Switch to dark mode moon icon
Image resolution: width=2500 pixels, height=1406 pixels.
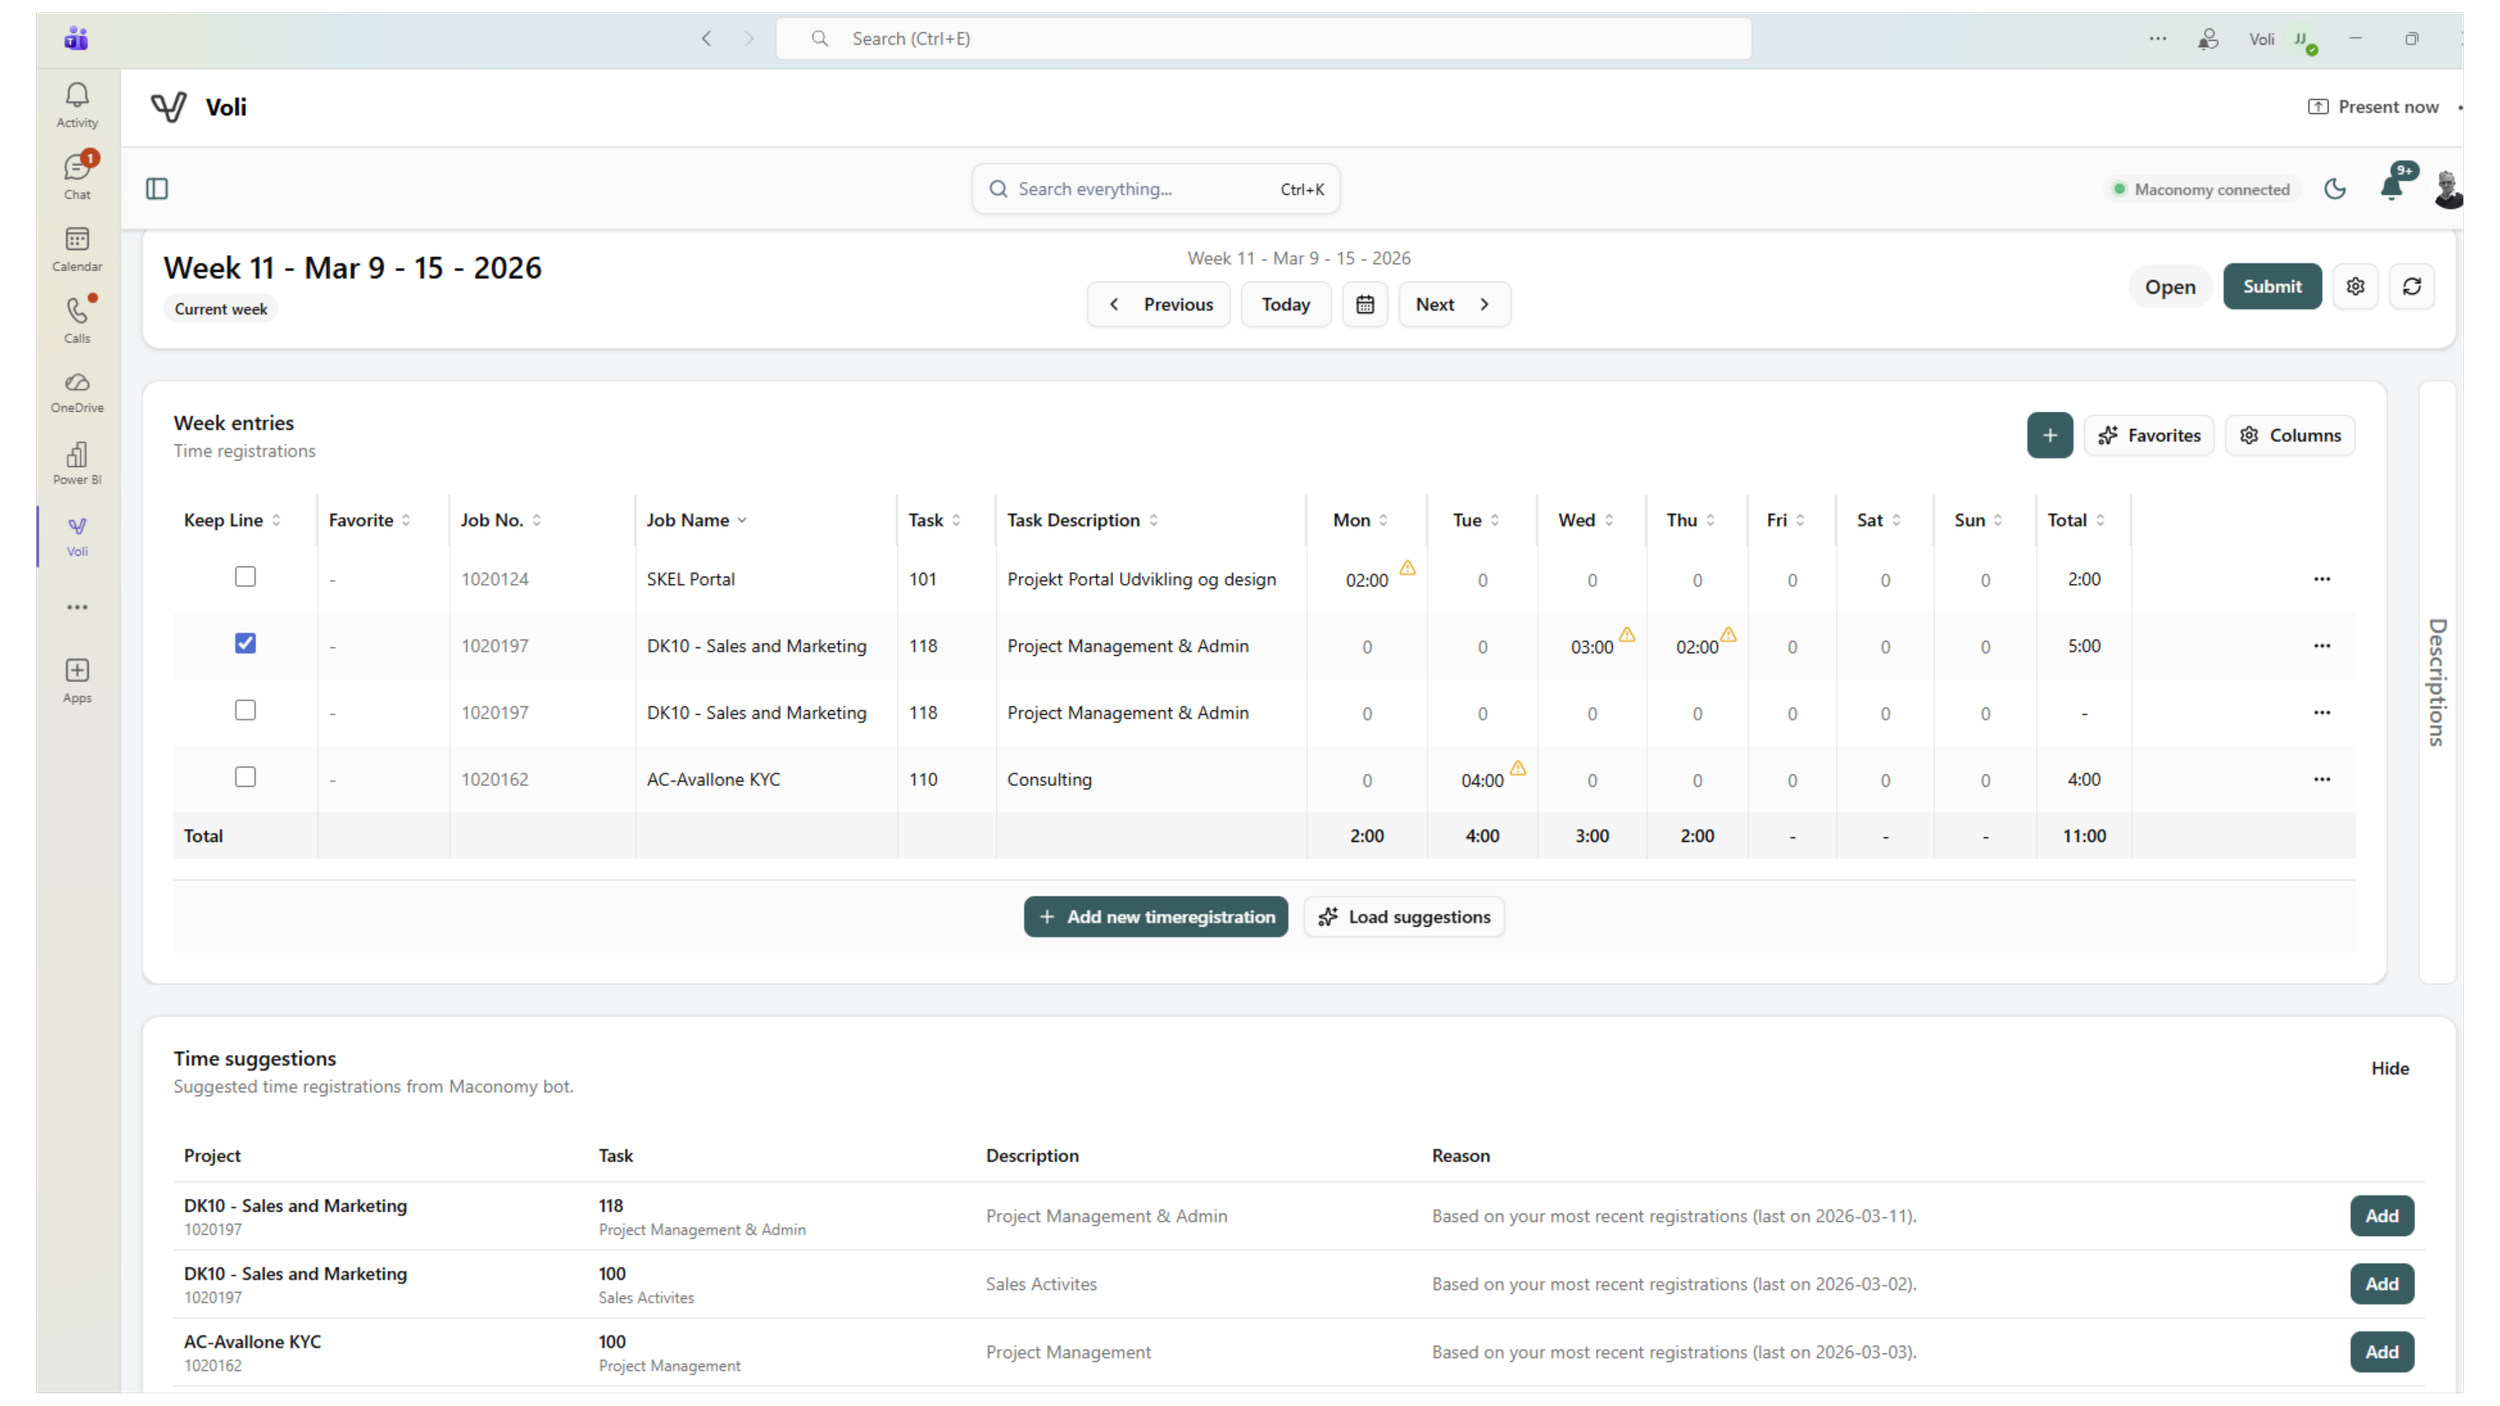2334,189
